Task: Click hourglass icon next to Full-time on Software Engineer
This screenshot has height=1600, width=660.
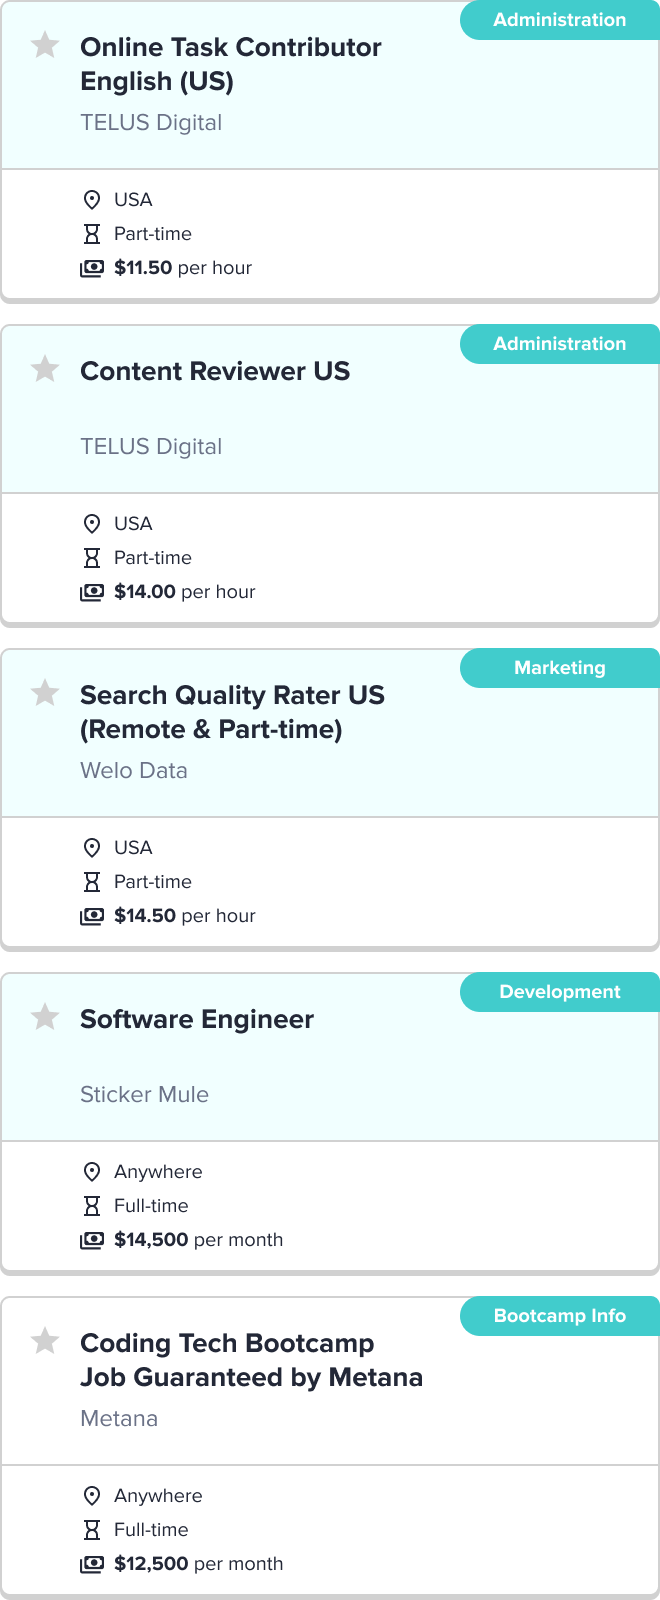Action: pos(92,1206)
